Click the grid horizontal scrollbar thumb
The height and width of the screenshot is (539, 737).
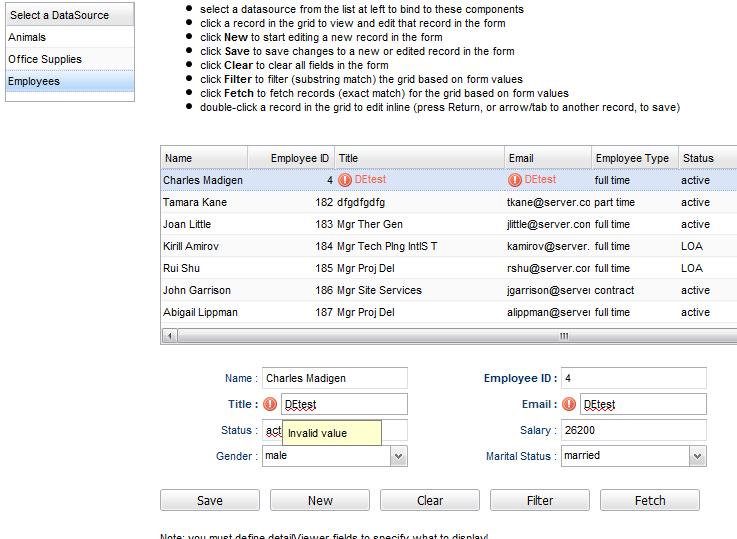[x=564, y=336]
